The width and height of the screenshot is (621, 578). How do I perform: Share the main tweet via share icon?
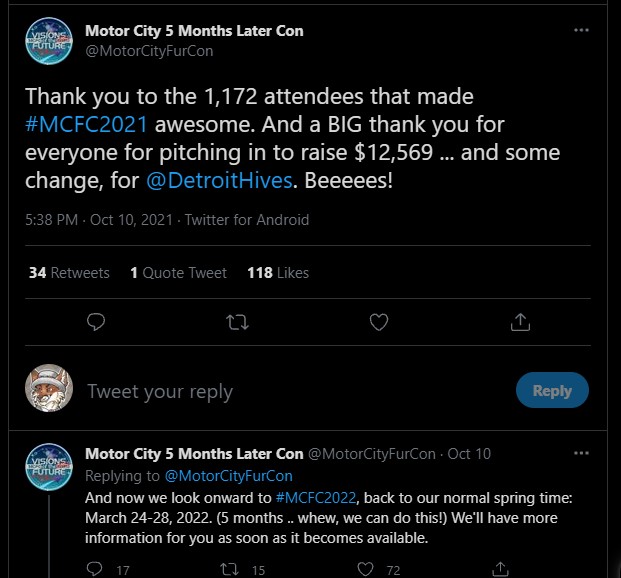point(520,322)
